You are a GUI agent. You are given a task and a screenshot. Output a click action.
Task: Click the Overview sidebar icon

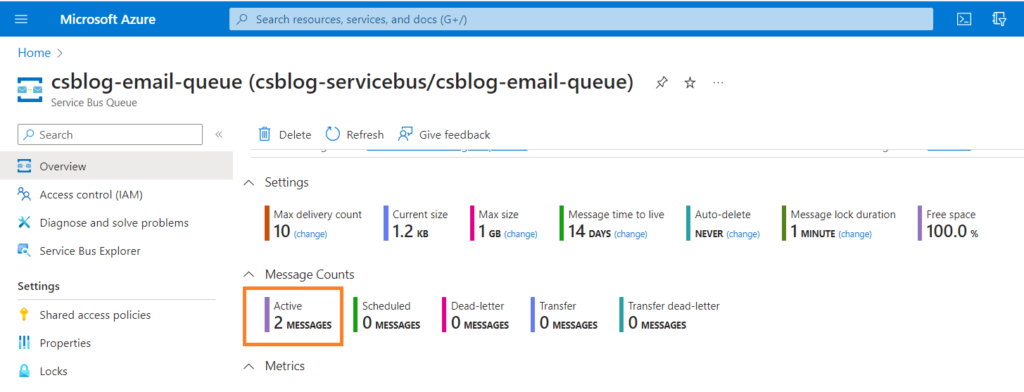click(x=24, y=166)
